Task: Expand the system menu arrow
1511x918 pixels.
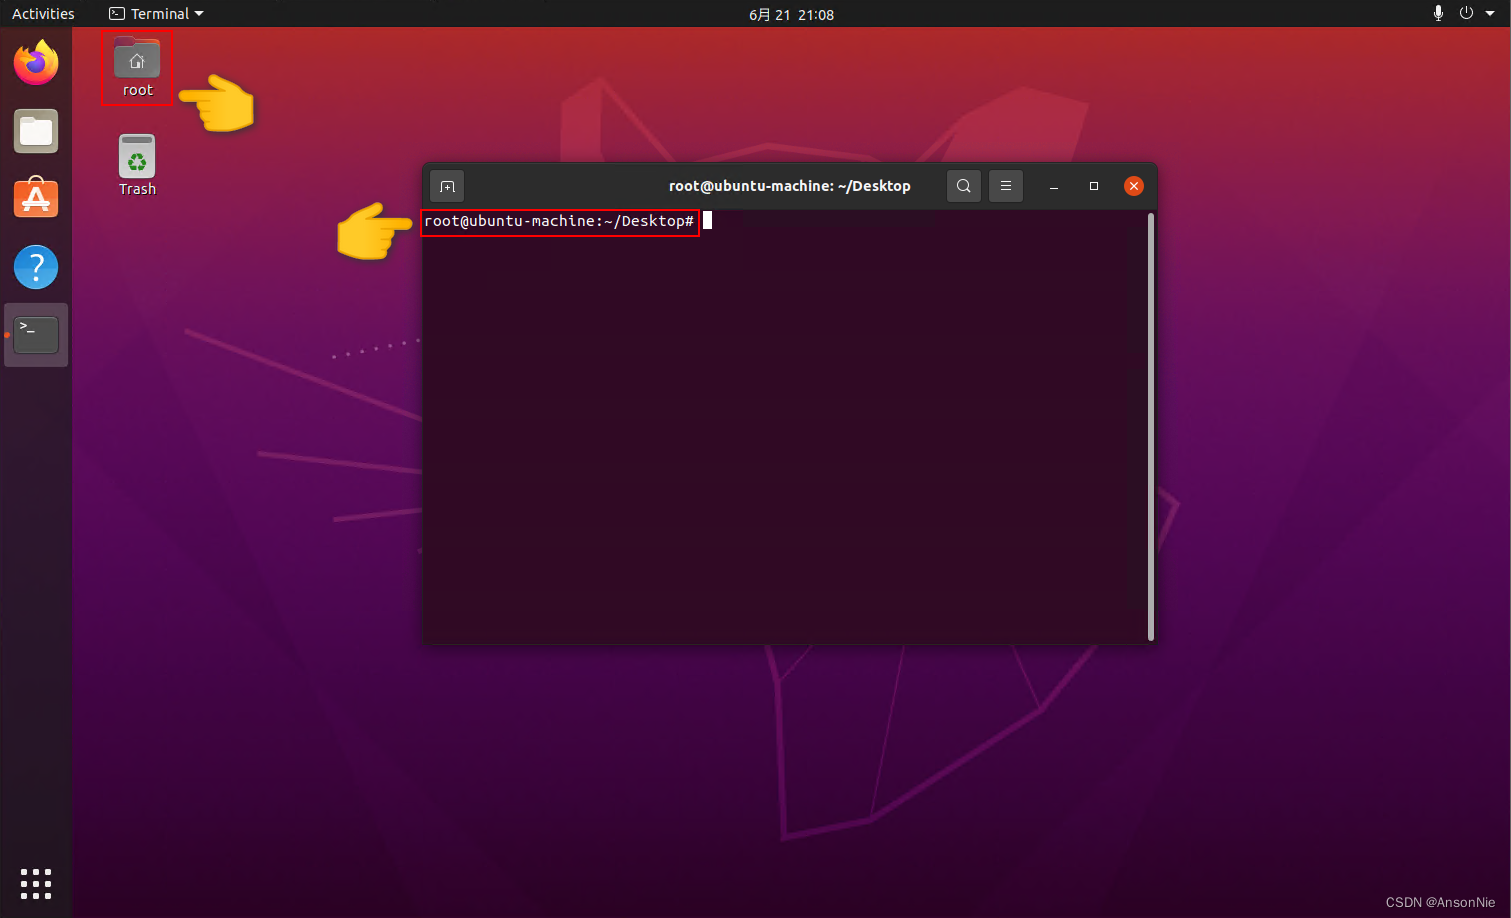Action: point(1490,14)
